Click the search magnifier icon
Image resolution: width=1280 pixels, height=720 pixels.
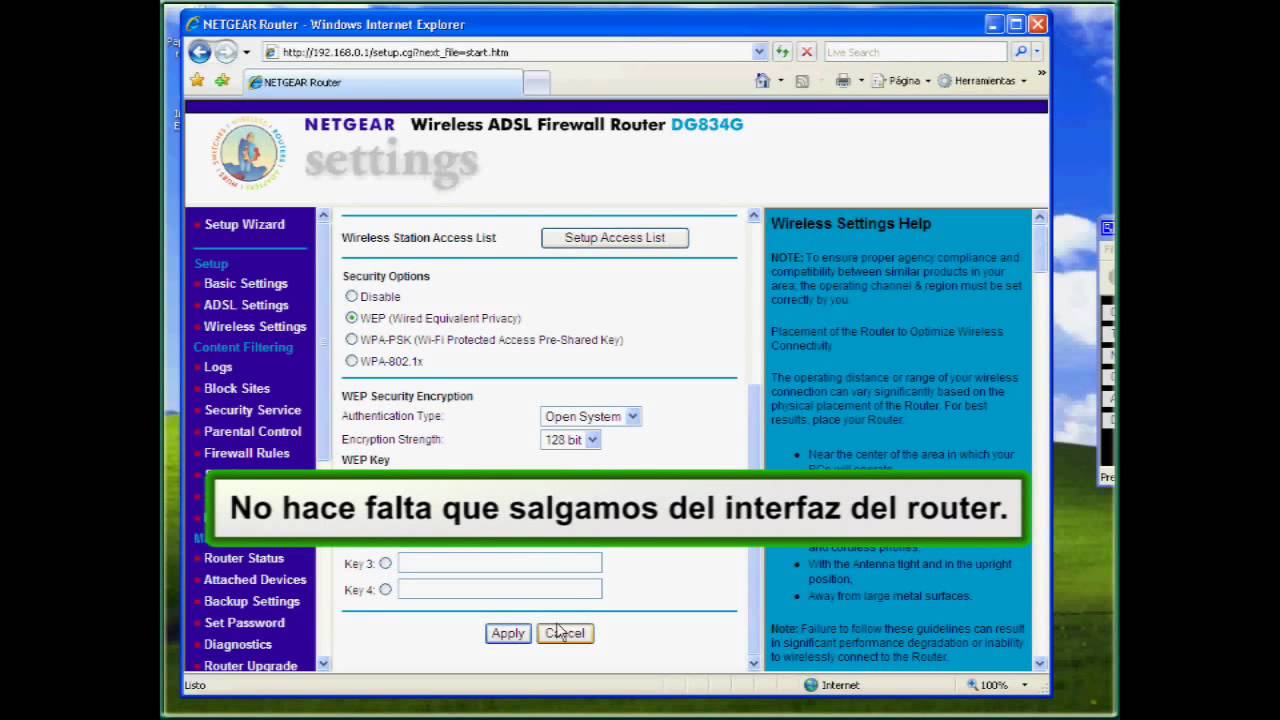1020,52
